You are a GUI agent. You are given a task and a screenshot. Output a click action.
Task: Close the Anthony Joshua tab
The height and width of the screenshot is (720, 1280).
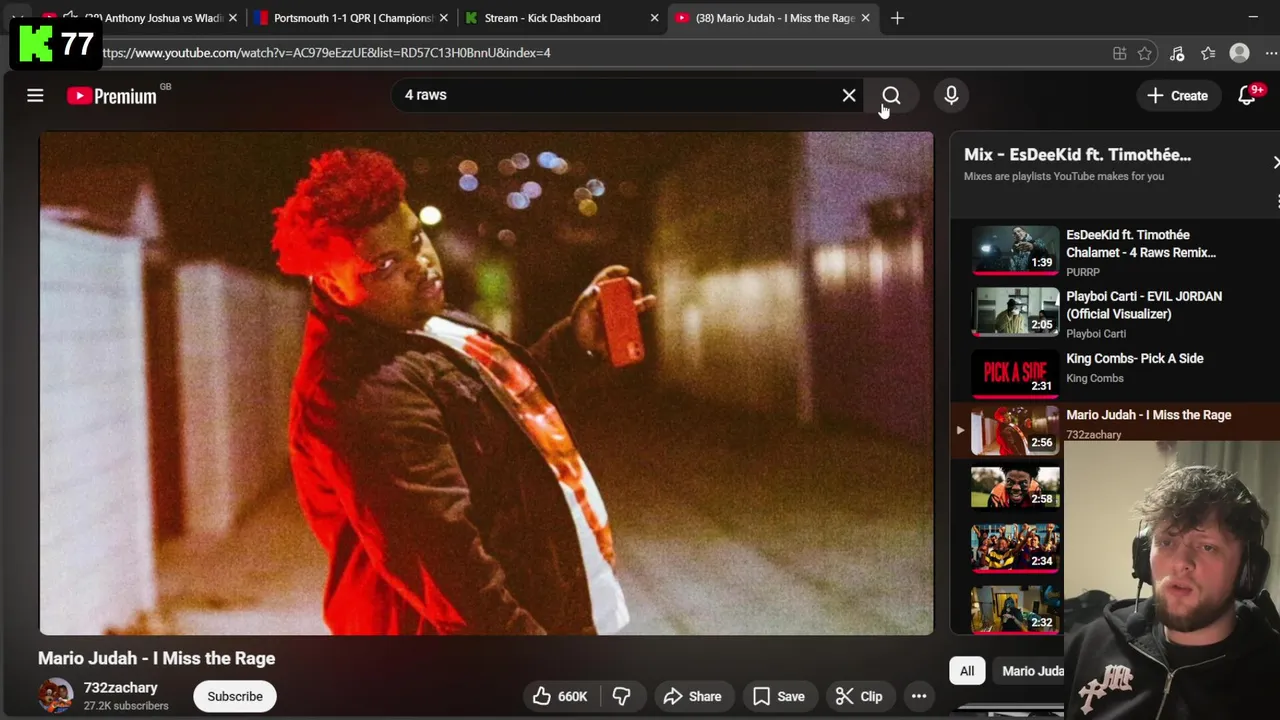pos(232,18)
